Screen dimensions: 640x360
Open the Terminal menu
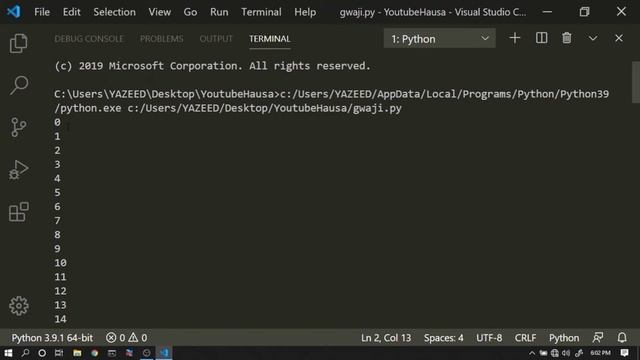pos(261,12)
